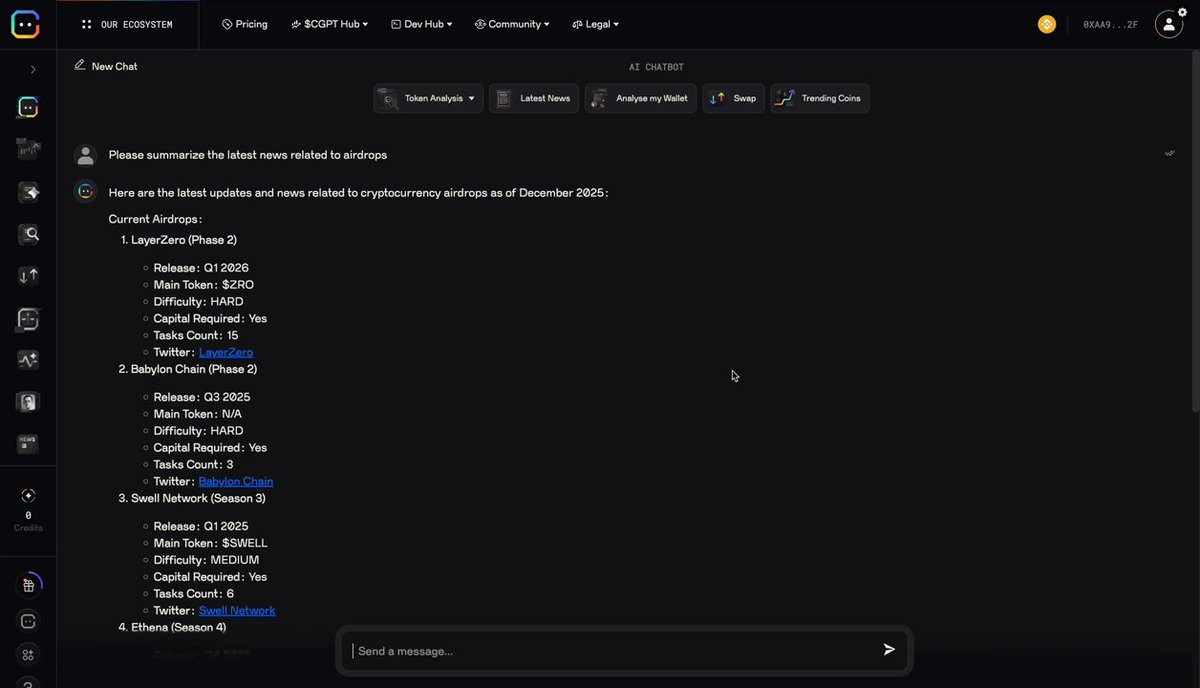Open the gift rewards icon in sidebar
This screenshot has width=1200, height=688.
28,586
